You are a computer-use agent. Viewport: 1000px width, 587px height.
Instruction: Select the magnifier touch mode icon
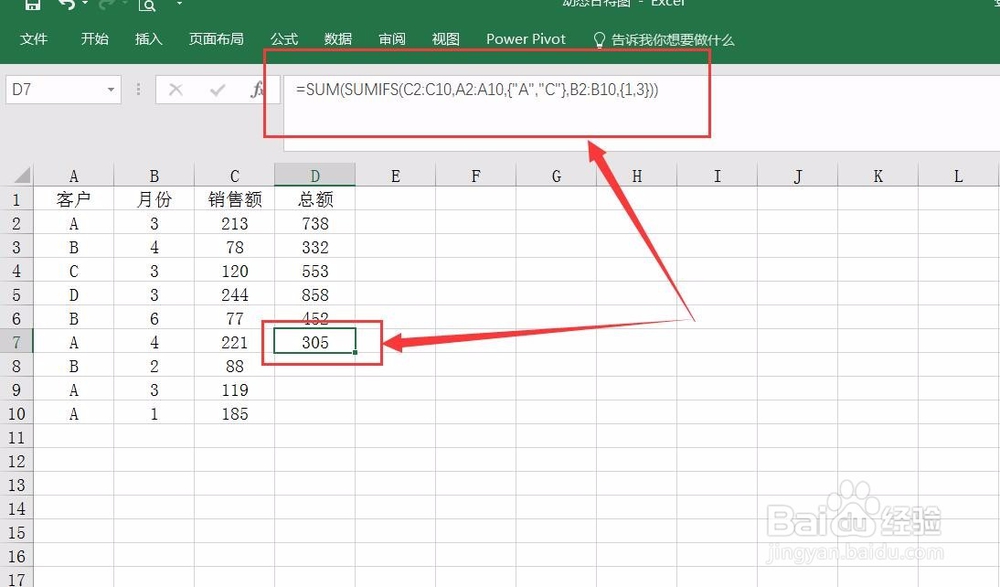tap(146, 5)
